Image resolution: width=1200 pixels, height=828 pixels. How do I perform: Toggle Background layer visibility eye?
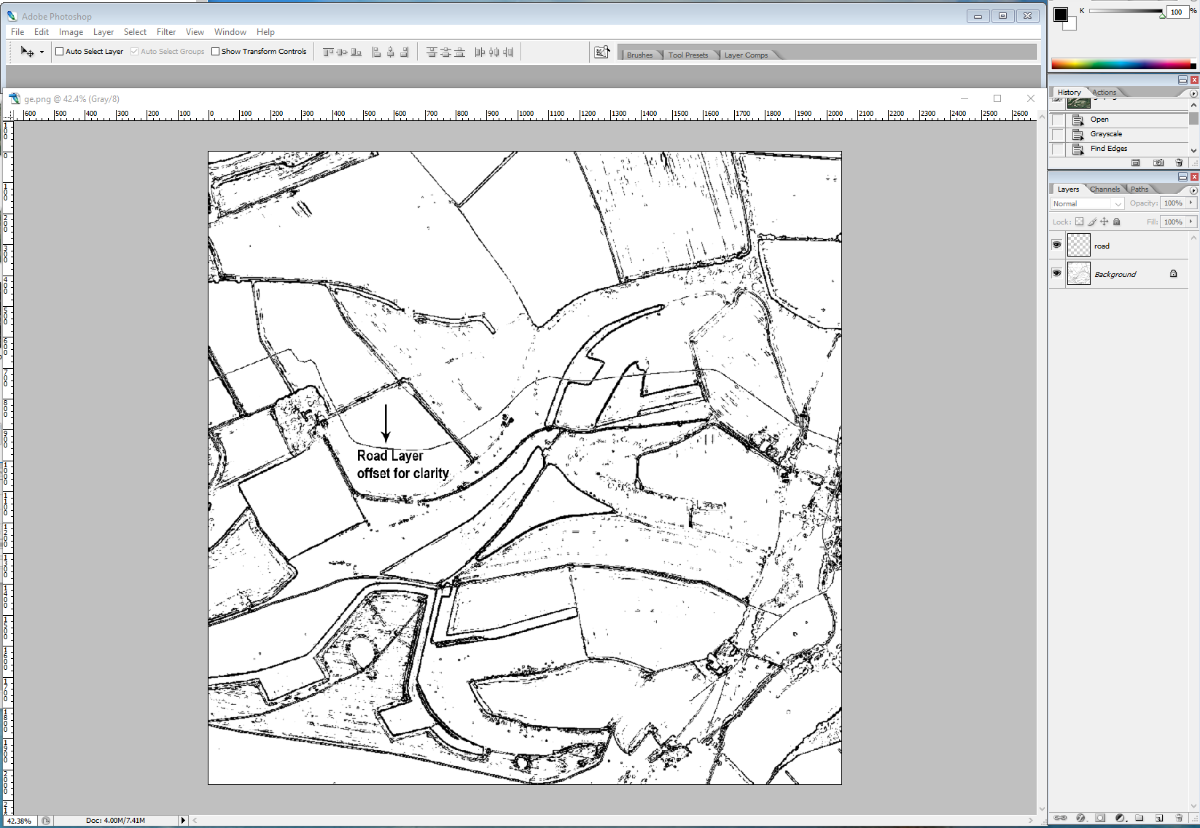click(x=1056, y=273)
